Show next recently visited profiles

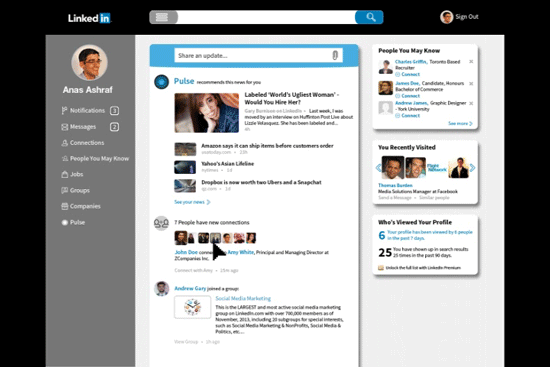(x=472, y=168)
